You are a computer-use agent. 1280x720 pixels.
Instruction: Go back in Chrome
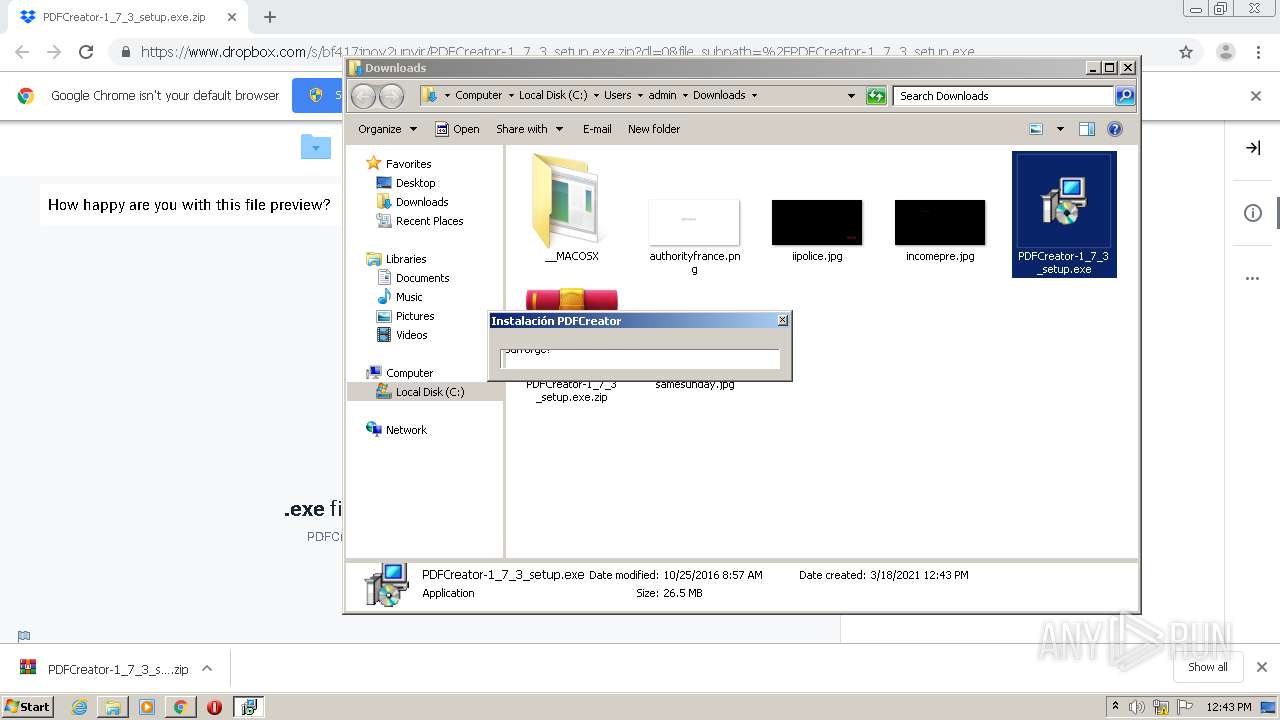pos(22,52)
